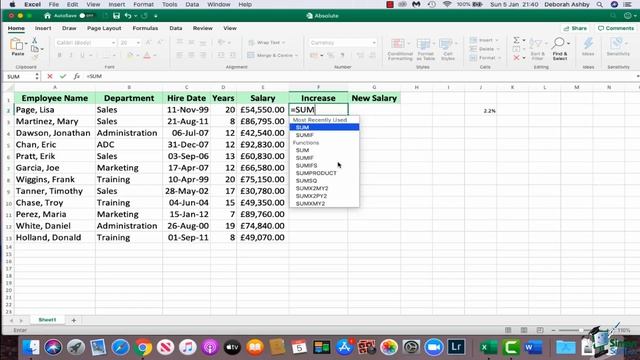Click the Paste clipboard icon
The width and height of the screenshot is (640, 360).
[x=17, y=44]
